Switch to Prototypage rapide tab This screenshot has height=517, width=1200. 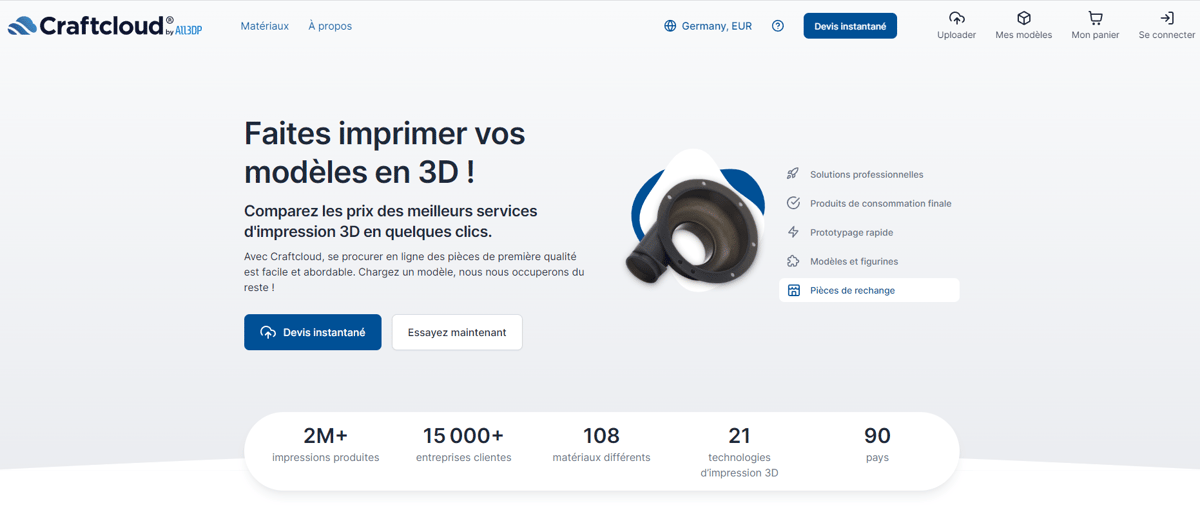pyautogui.click(x=868, y=232)
